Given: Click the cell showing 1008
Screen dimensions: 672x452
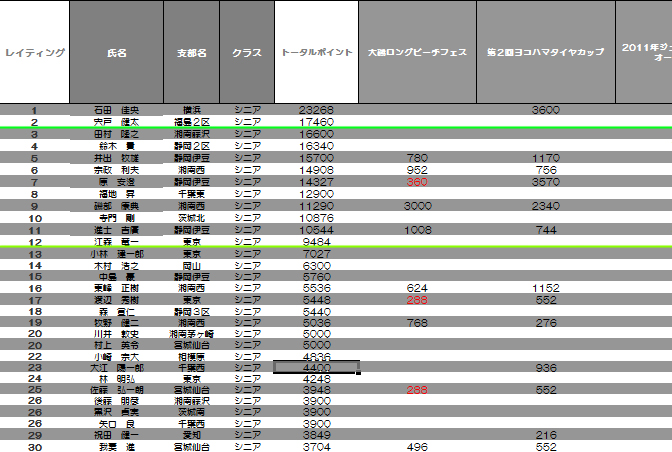Looking at the screenshot, I should [x=417, y=230].
